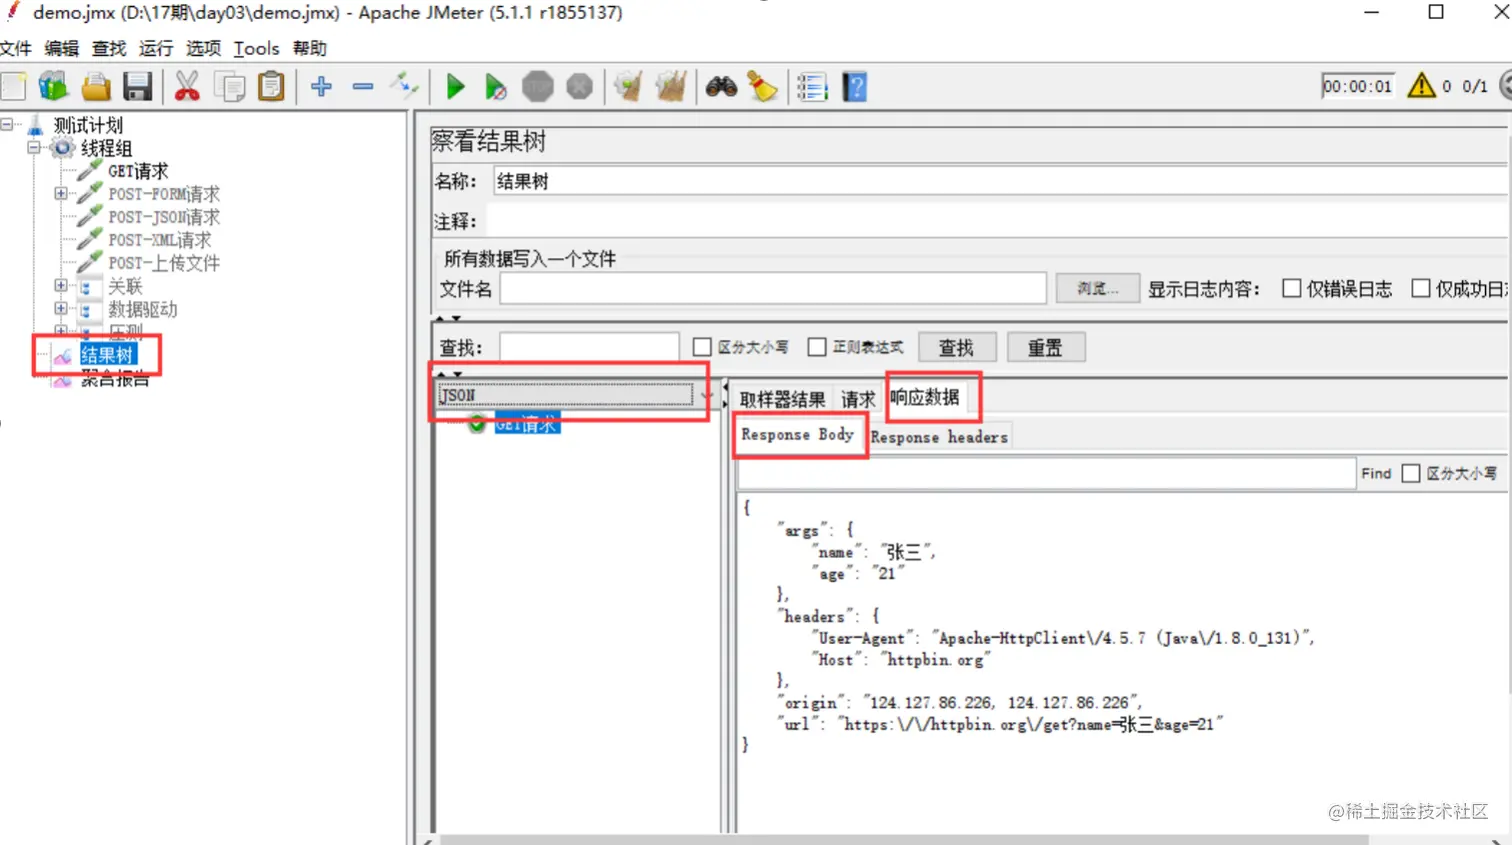1512x845 pixels.
Task: Select POST-JSON请求 sampler in tree
Action: (164, 217)
